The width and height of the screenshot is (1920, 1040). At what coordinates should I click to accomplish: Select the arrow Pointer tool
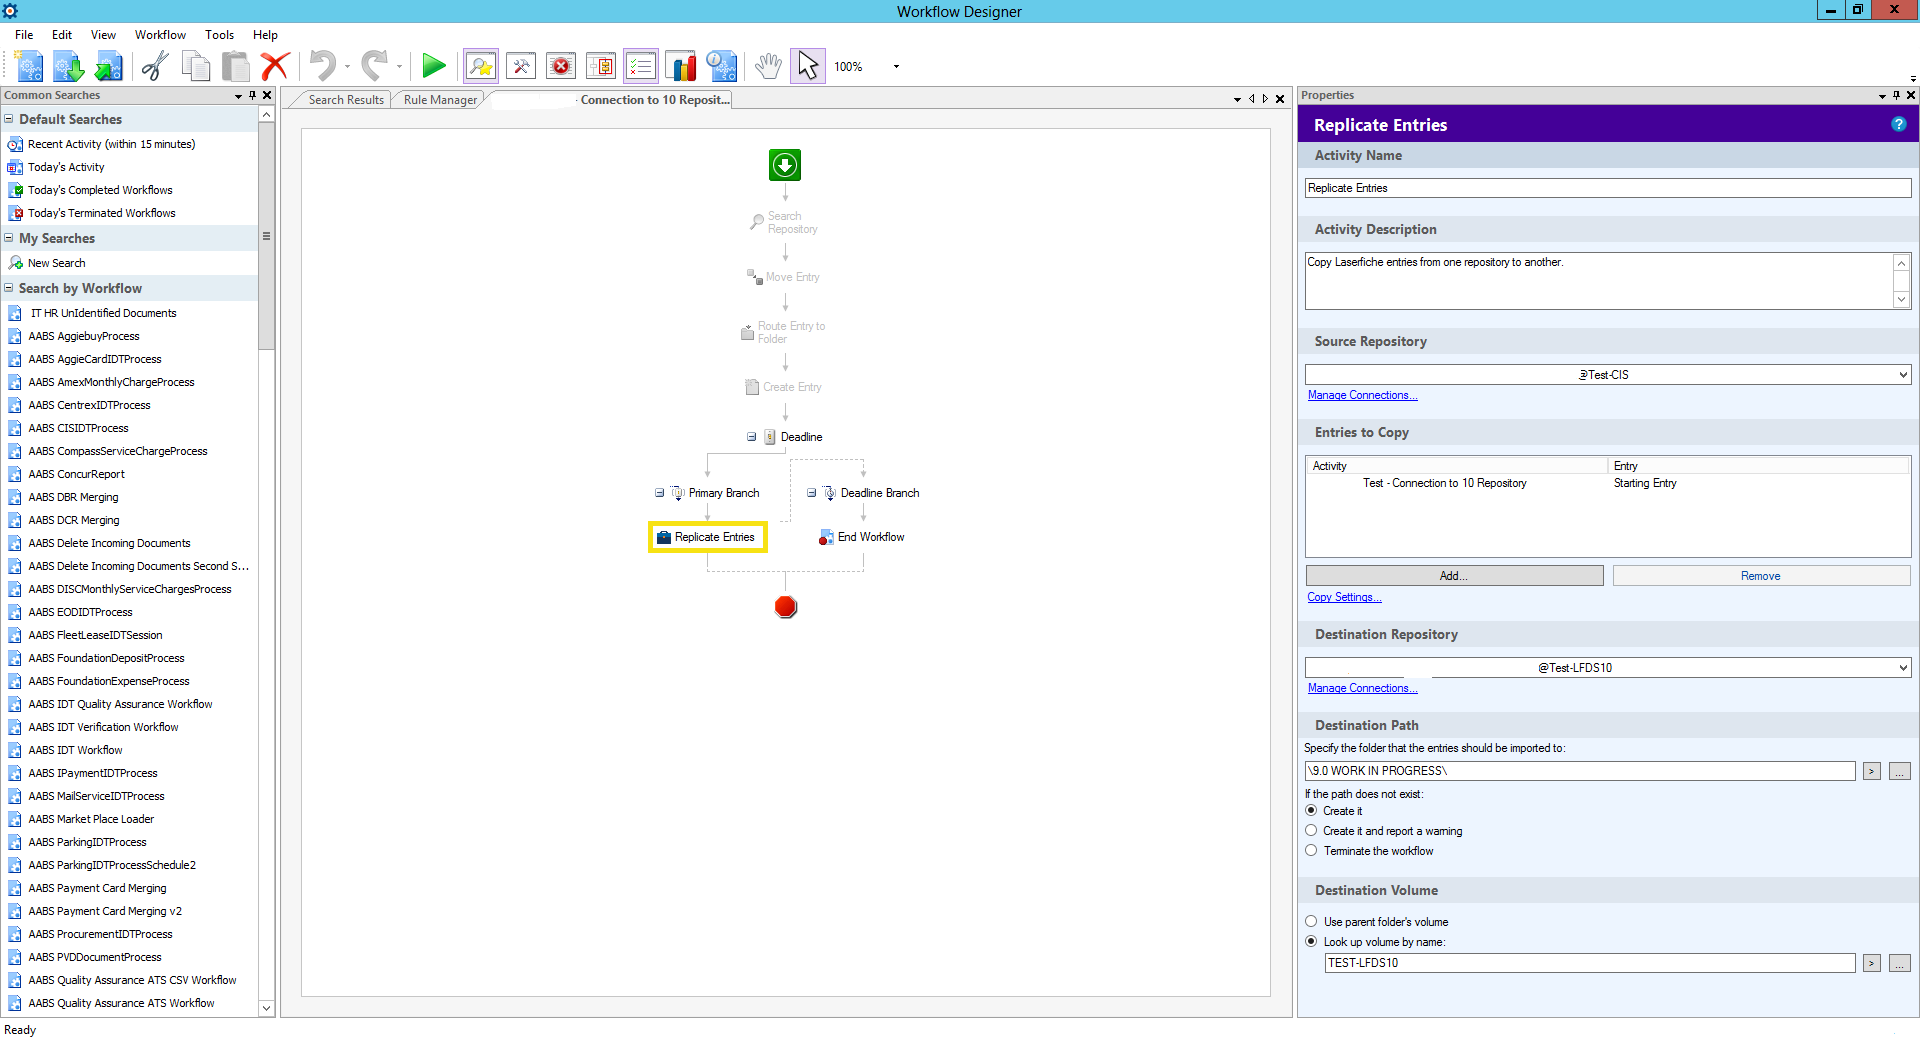click(x=807, y=67)
